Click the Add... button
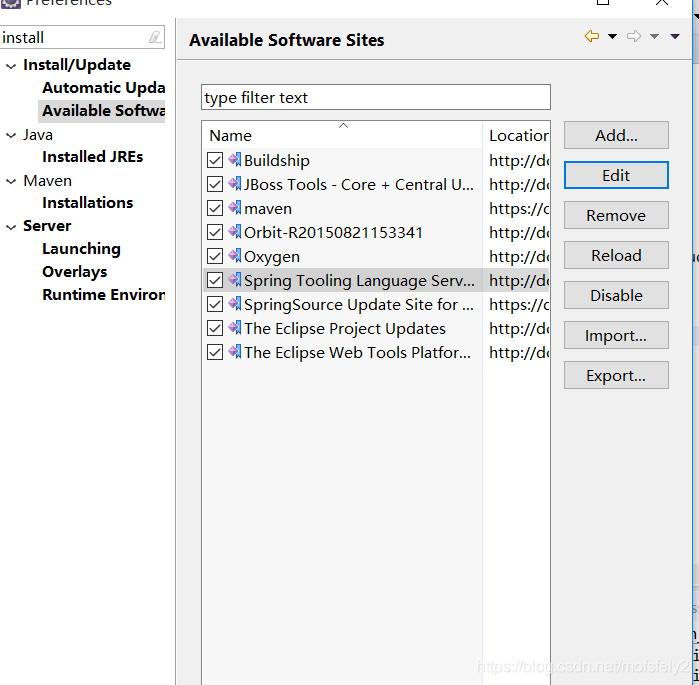The image size is (699, 685). click(616, 135)
